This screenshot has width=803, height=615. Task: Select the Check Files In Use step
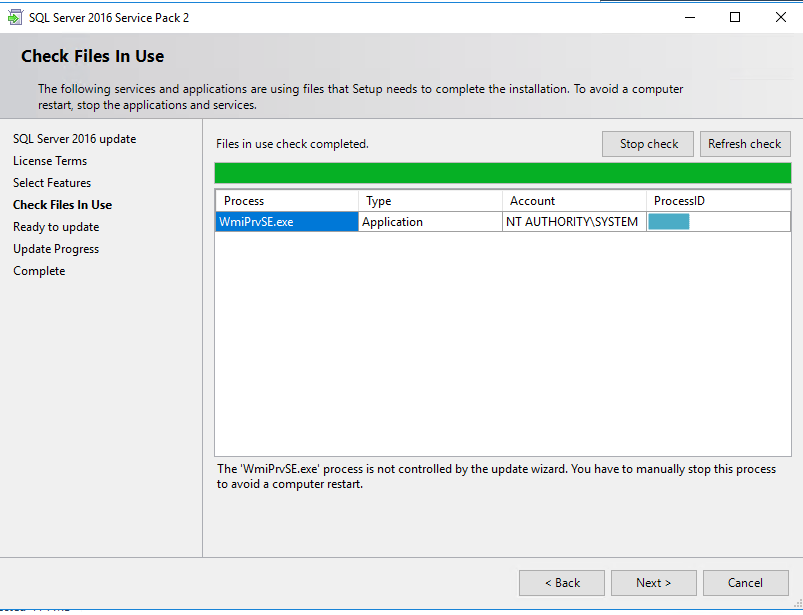62,205
